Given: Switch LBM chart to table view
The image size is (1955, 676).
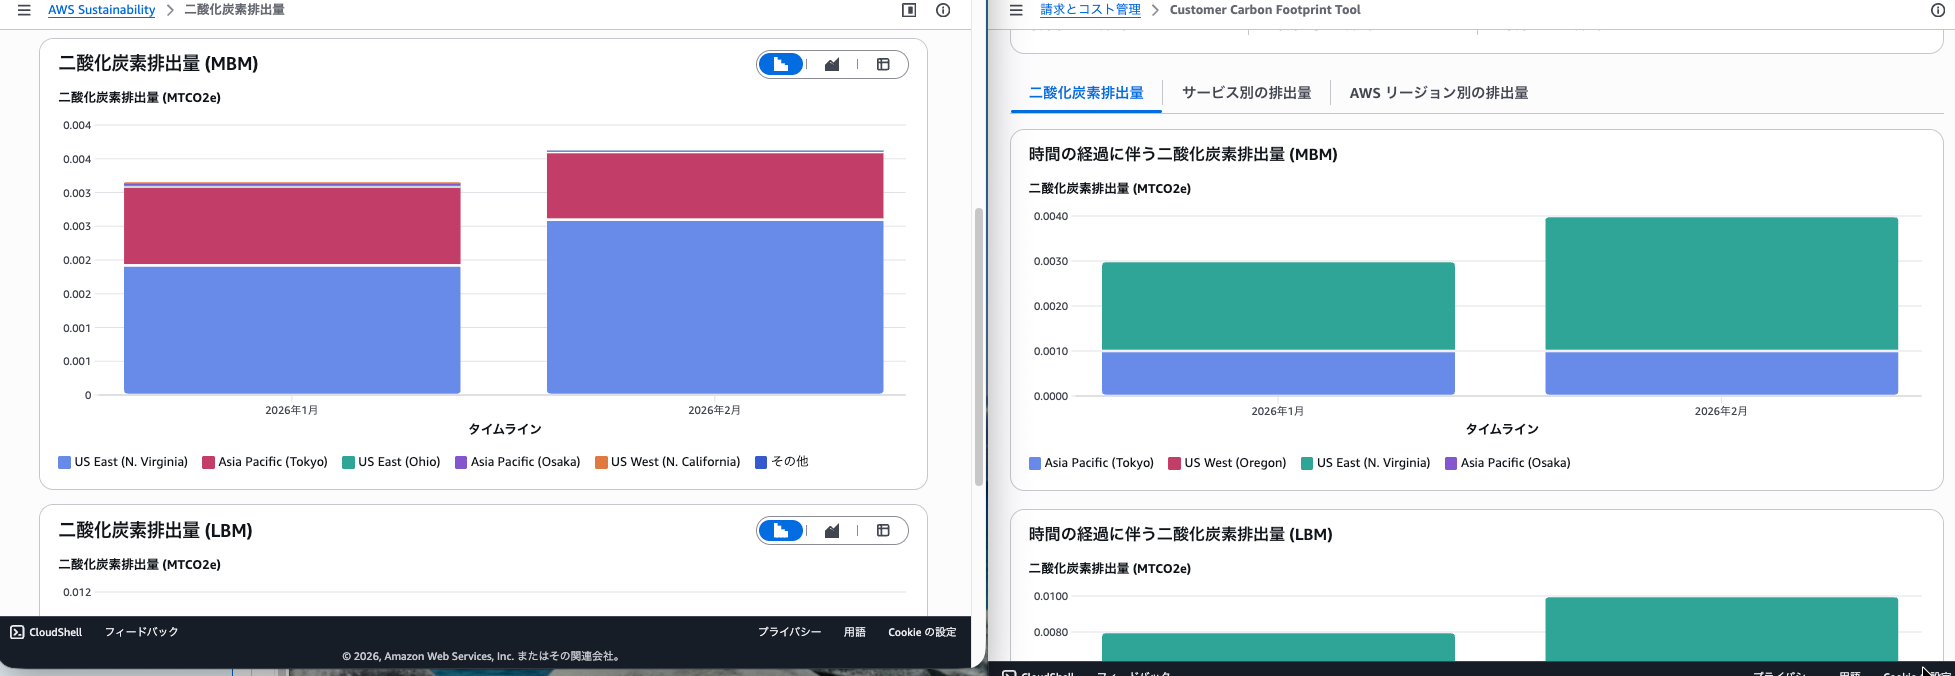Looking at the screenshot, I should coord(883,531).
